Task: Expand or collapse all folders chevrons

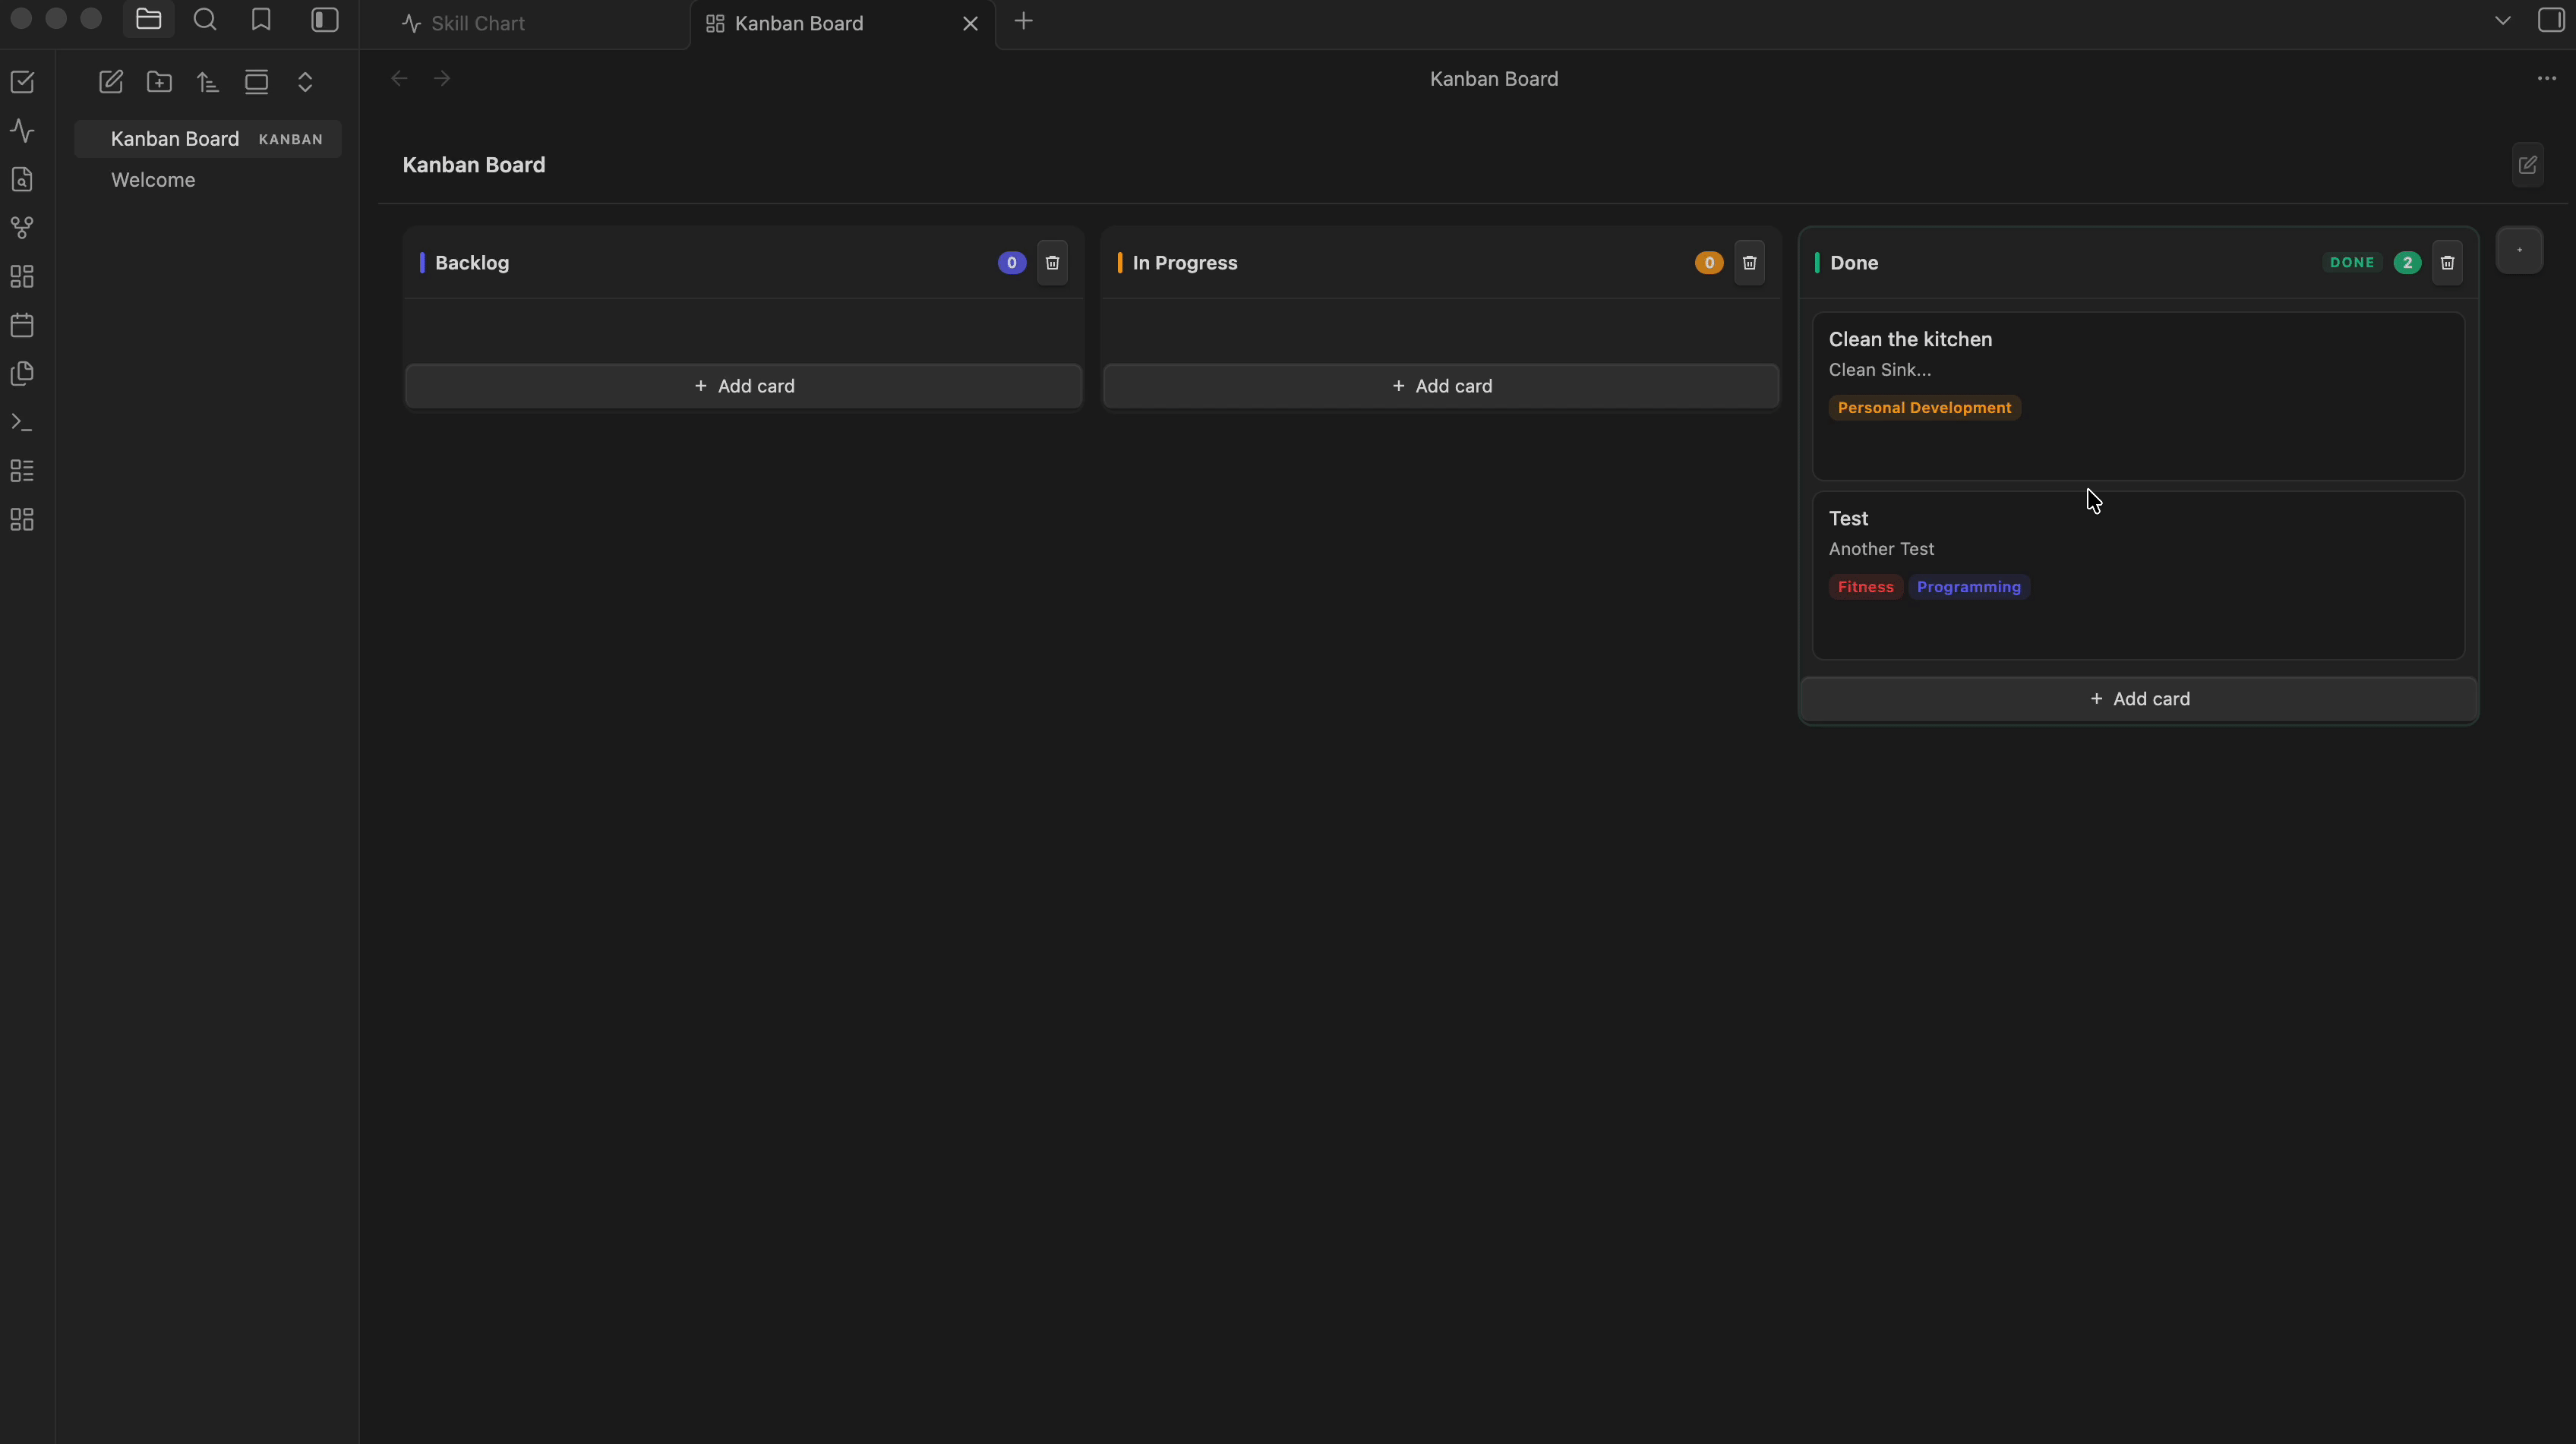Action: tap(305, 82)
